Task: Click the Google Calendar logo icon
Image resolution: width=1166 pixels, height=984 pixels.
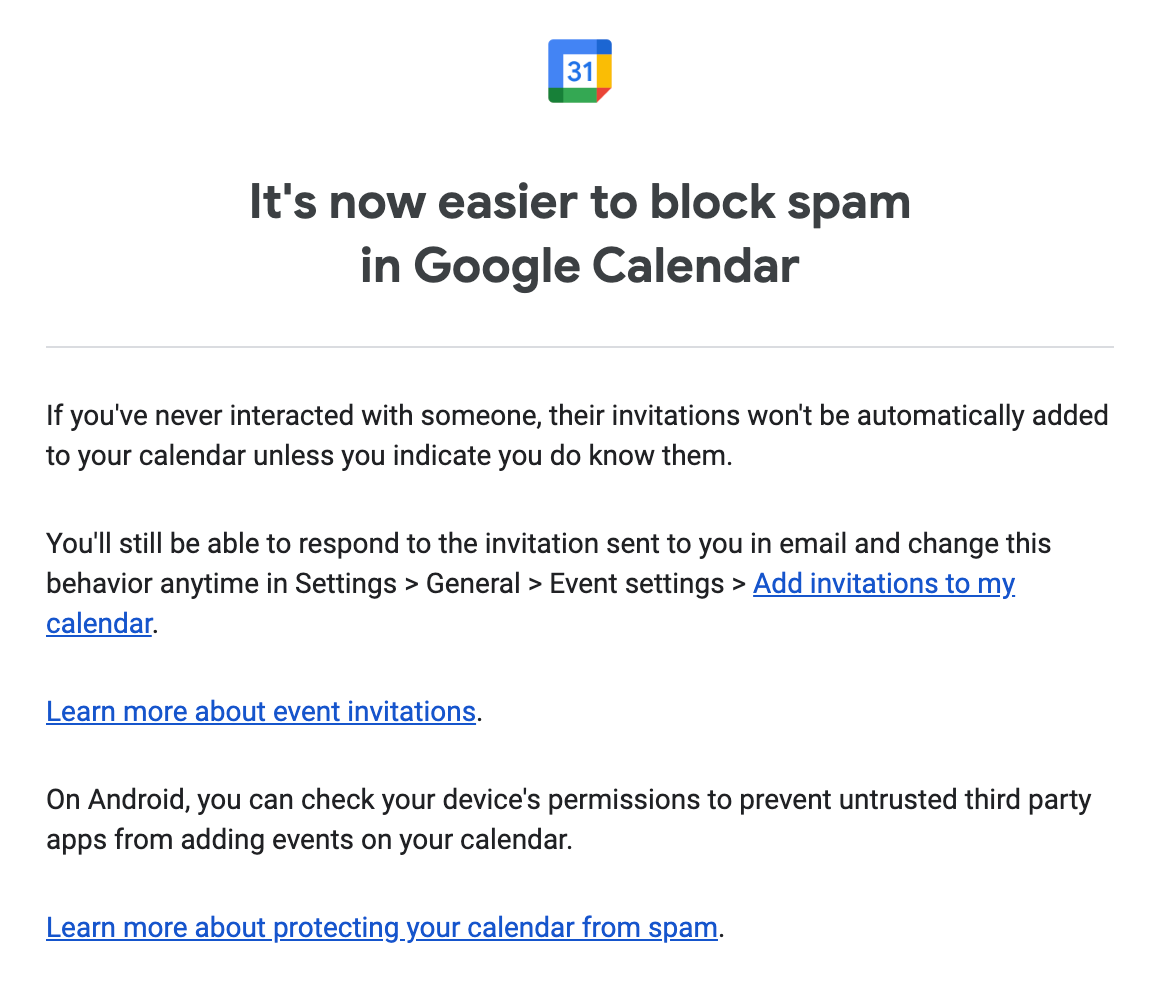Action: click(x=579, y=71)
